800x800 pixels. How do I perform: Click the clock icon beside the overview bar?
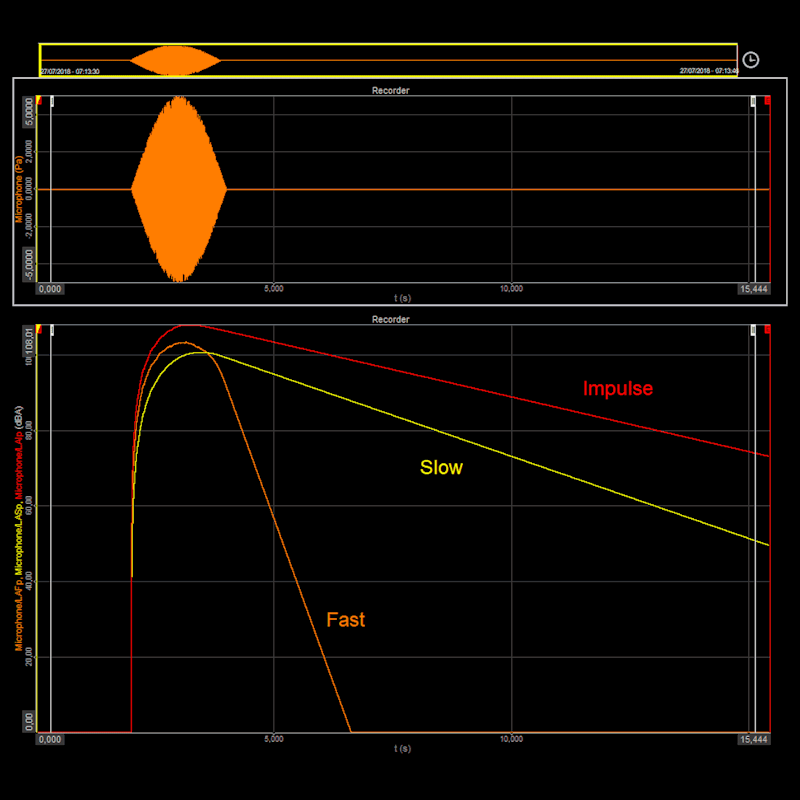[751, 60]
